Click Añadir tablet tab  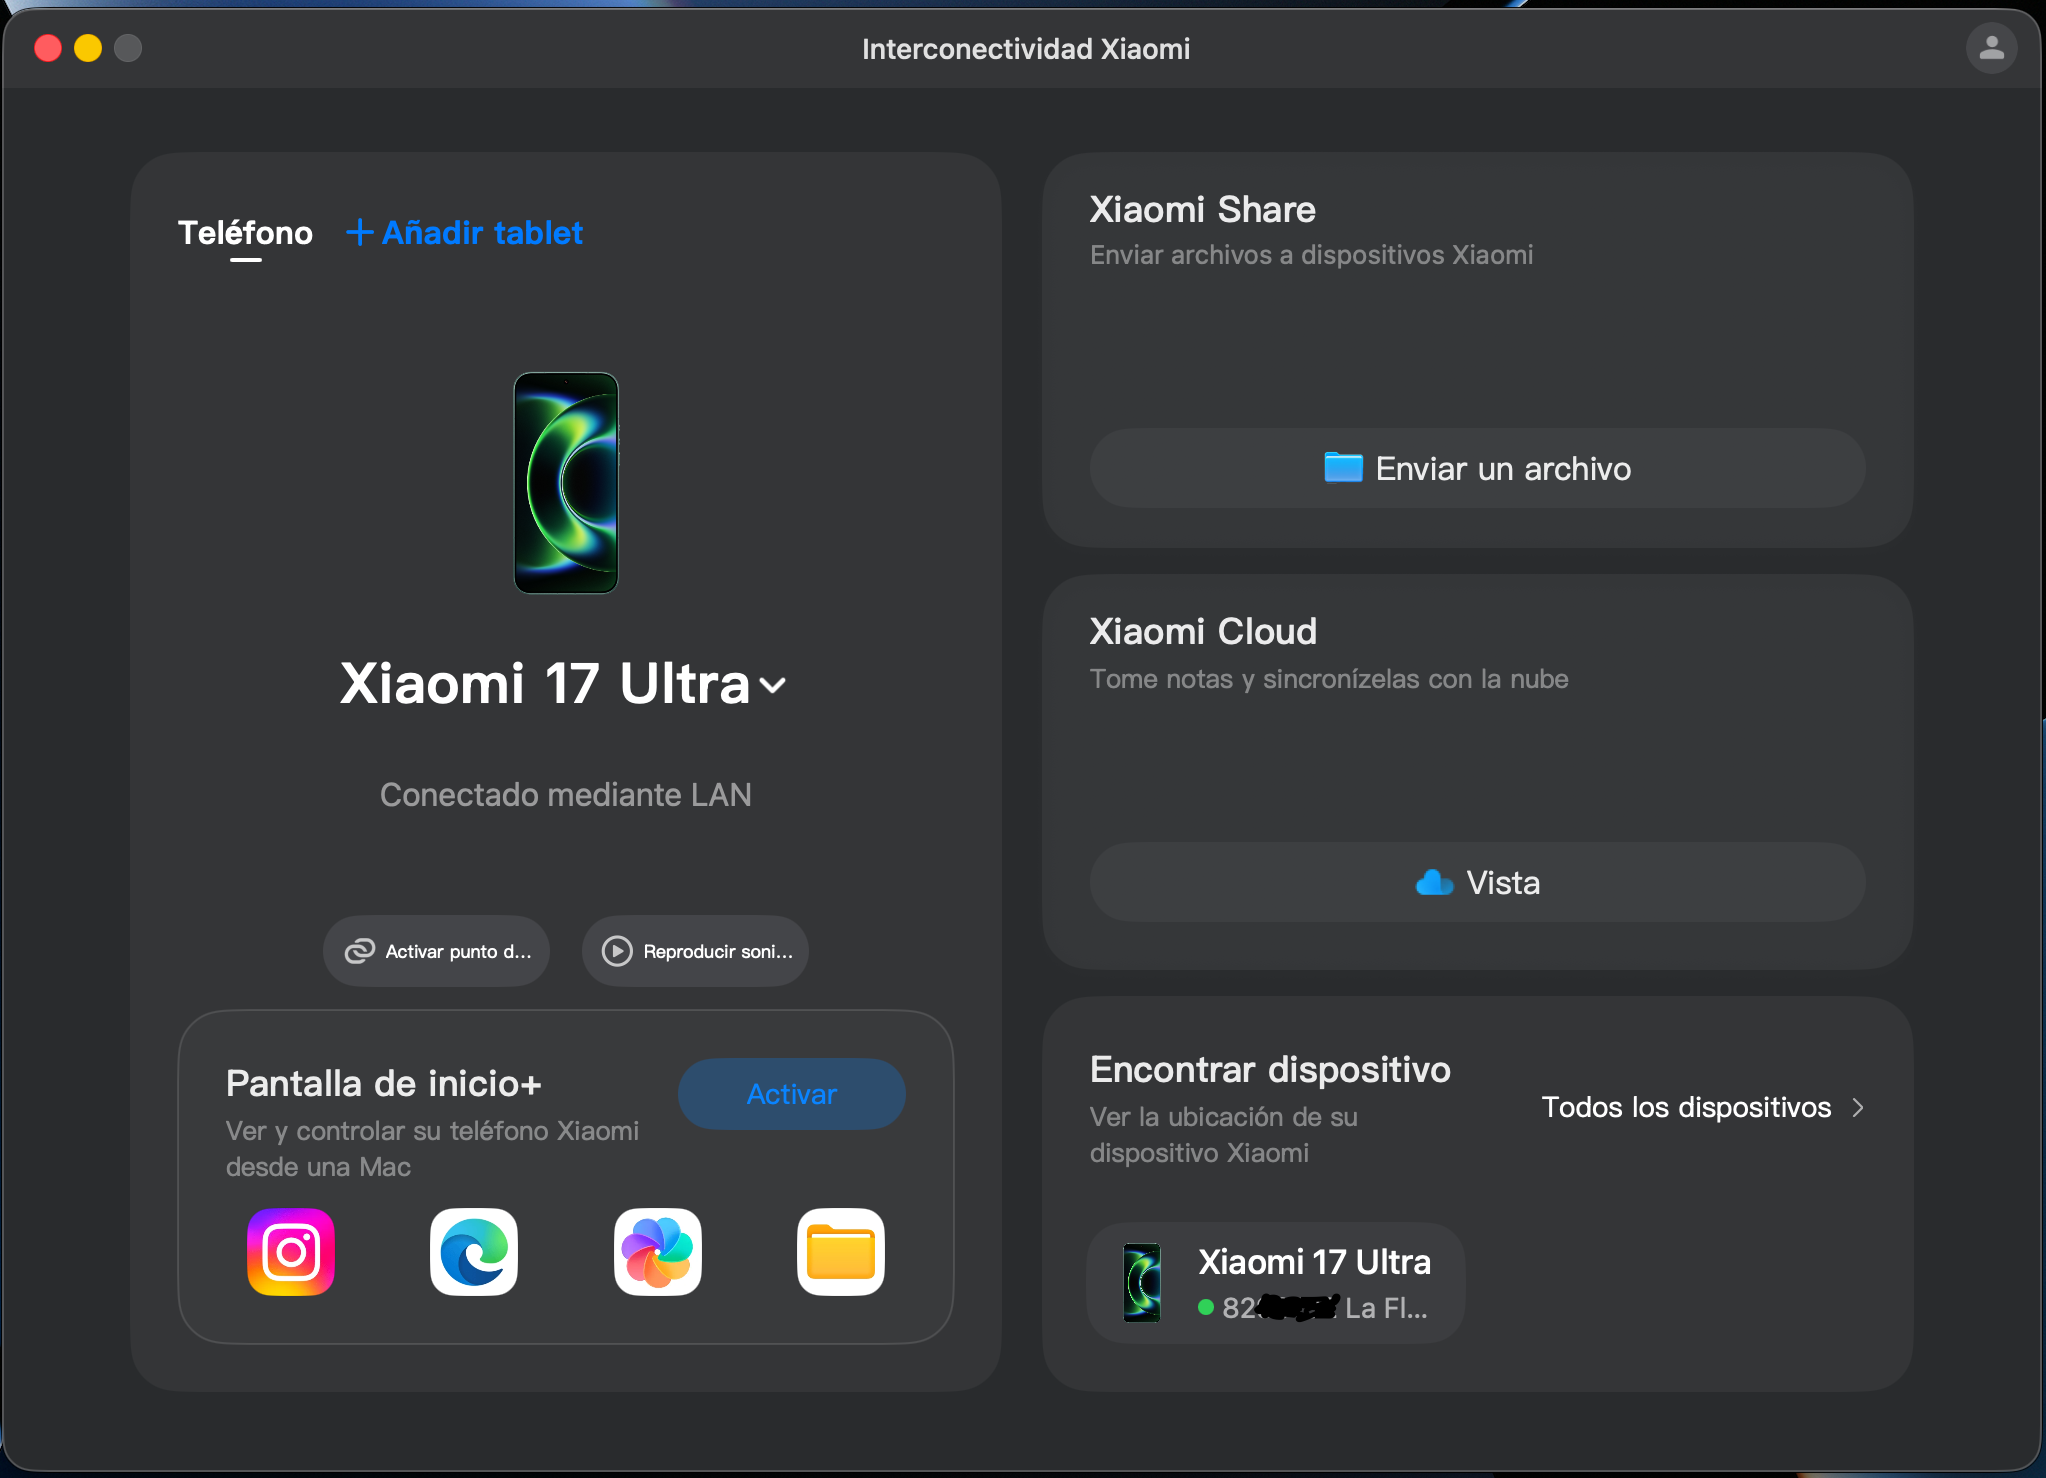point(482,233)
